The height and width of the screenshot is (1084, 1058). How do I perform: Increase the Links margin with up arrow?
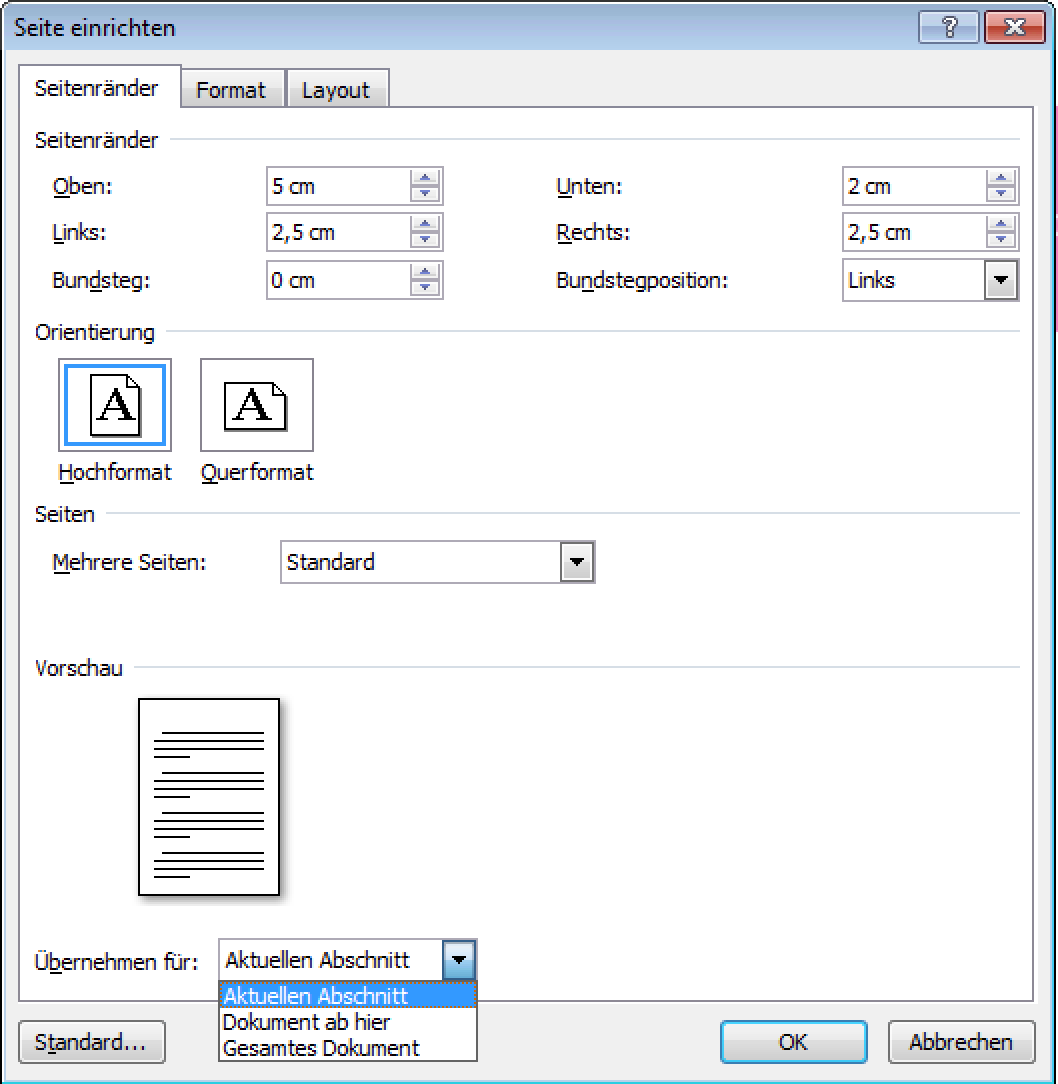point(425,226)
